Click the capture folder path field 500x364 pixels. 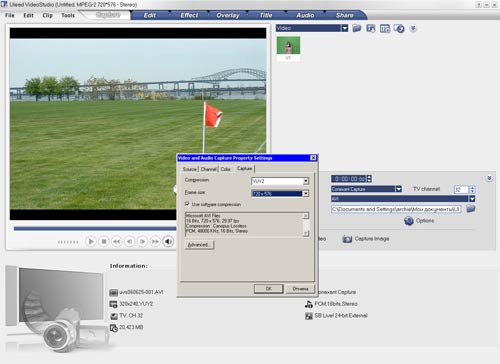(x=396, y=209)
